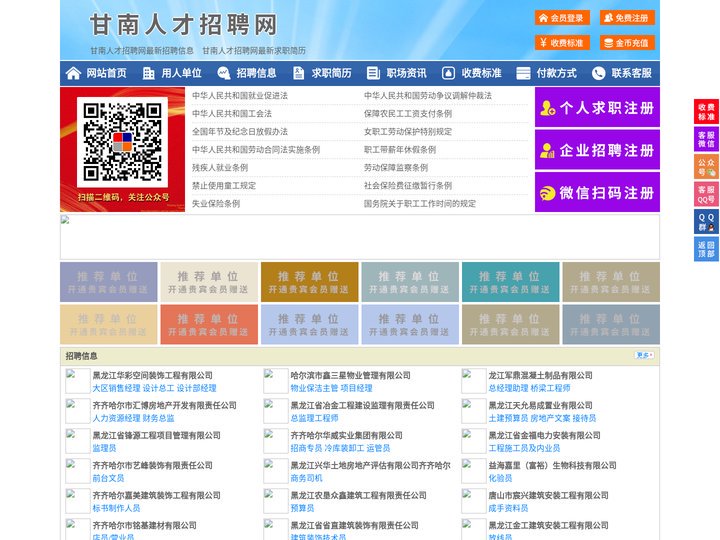Open 收费标准 orange button in header
This screenshot has width=720, height=540.
pos(562,43)
